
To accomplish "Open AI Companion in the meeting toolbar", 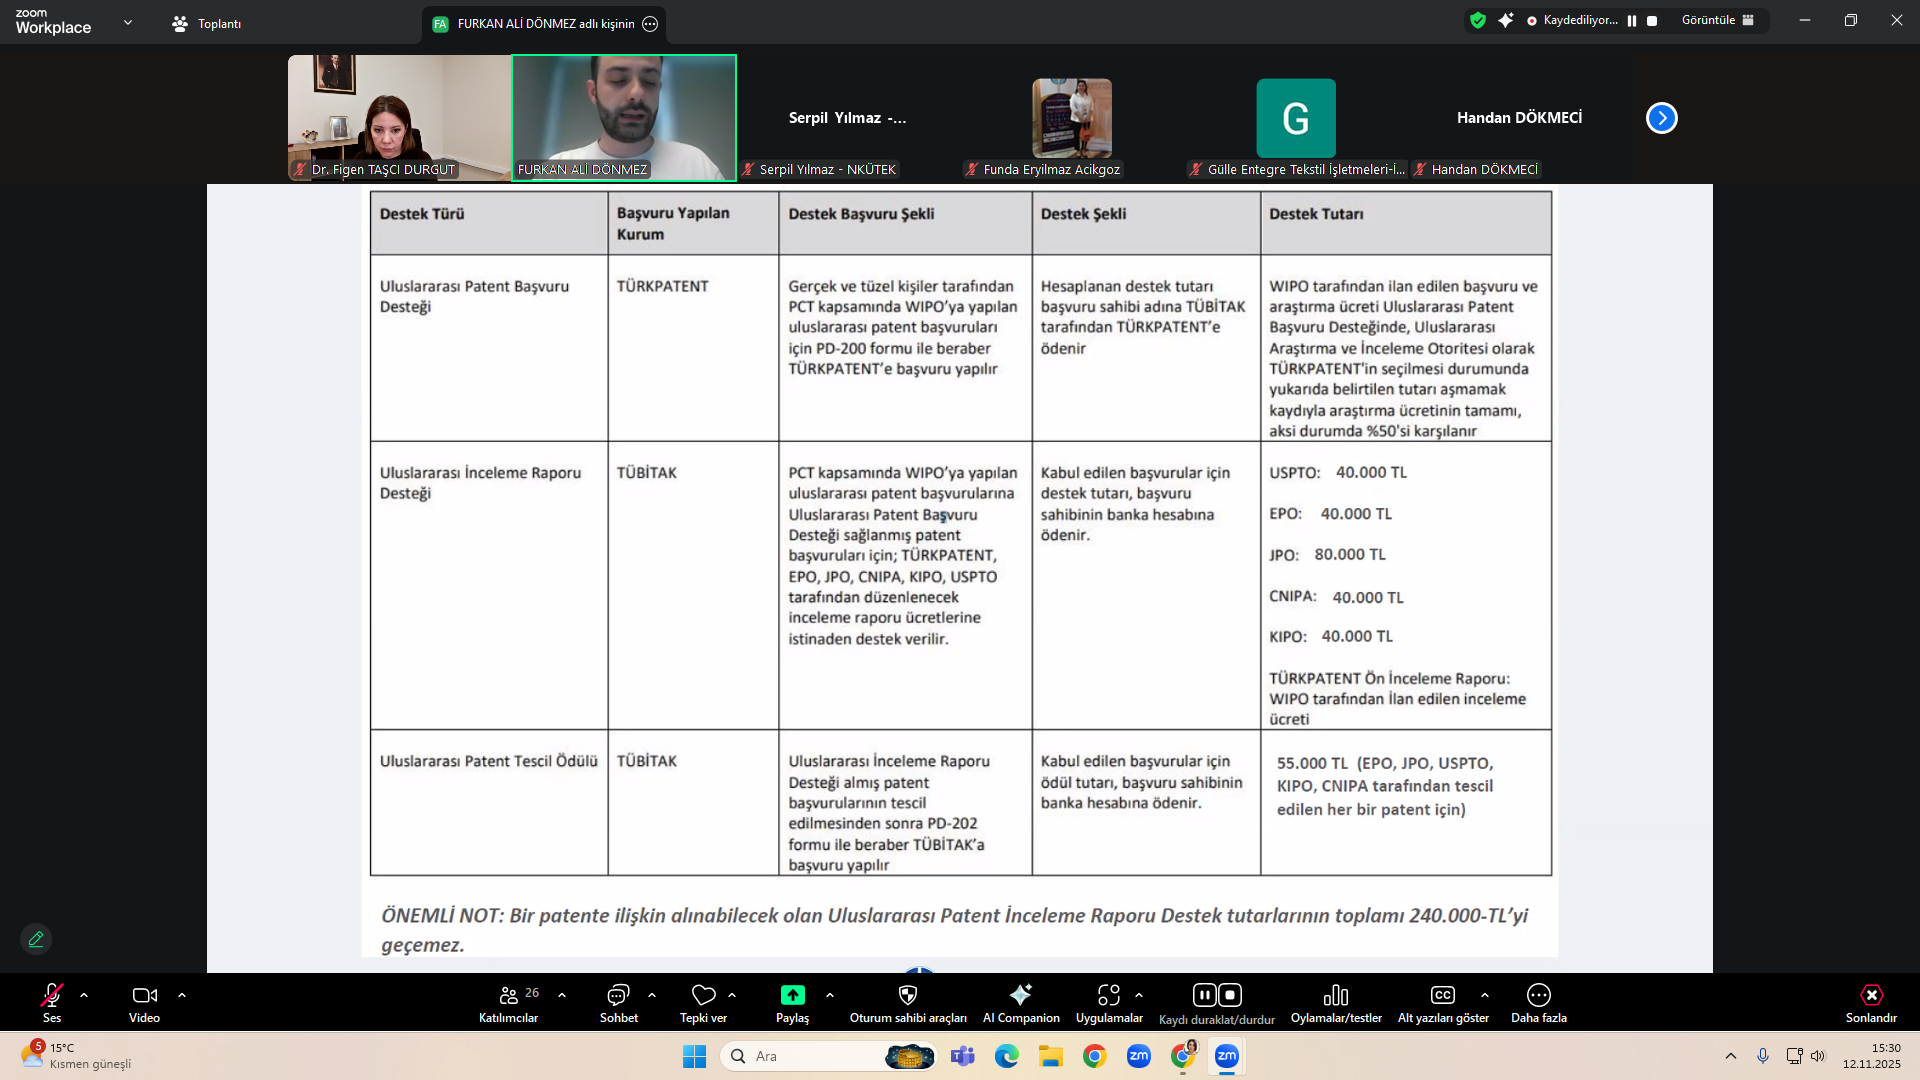I will 1020,995.
